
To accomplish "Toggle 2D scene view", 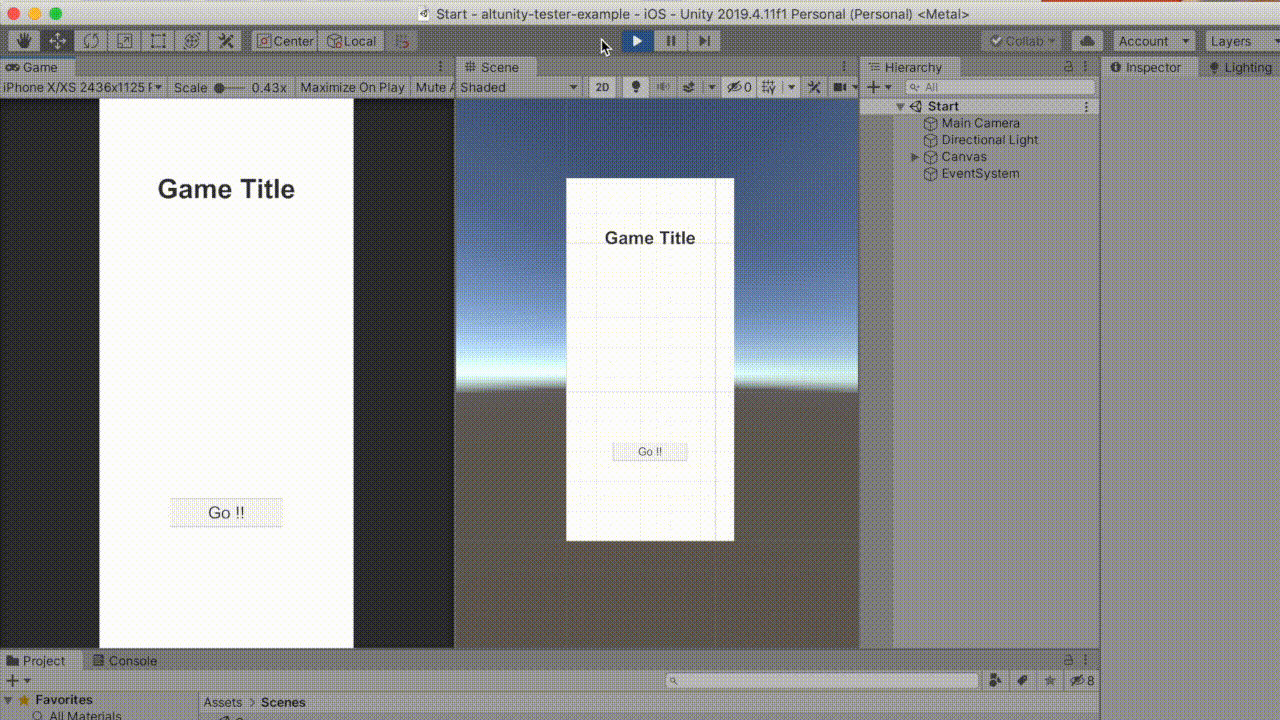I will (x=602, y=87).
